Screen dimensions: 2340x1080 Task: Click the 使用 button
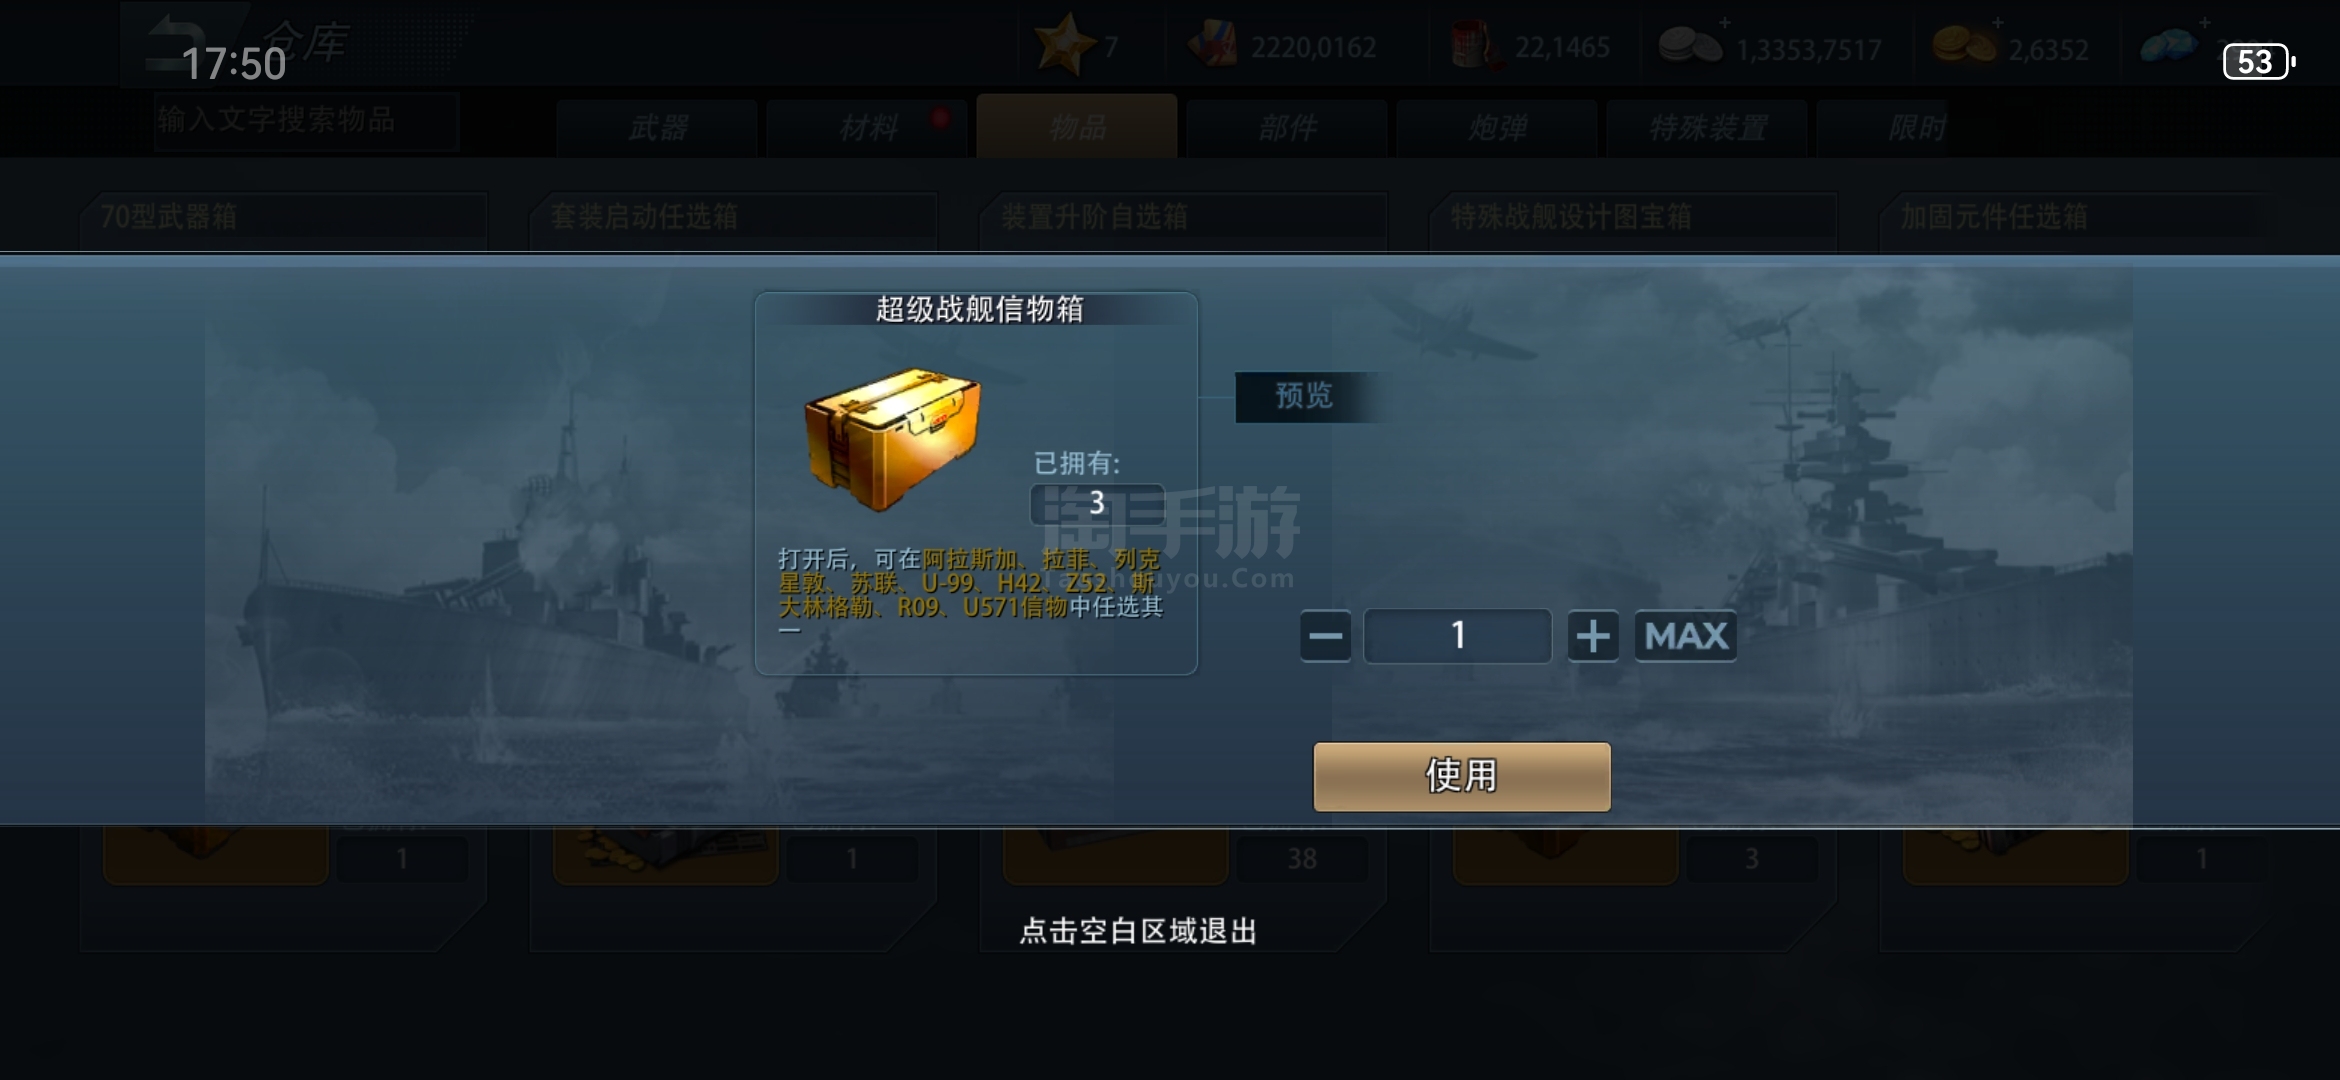(x=1462, y=776)
